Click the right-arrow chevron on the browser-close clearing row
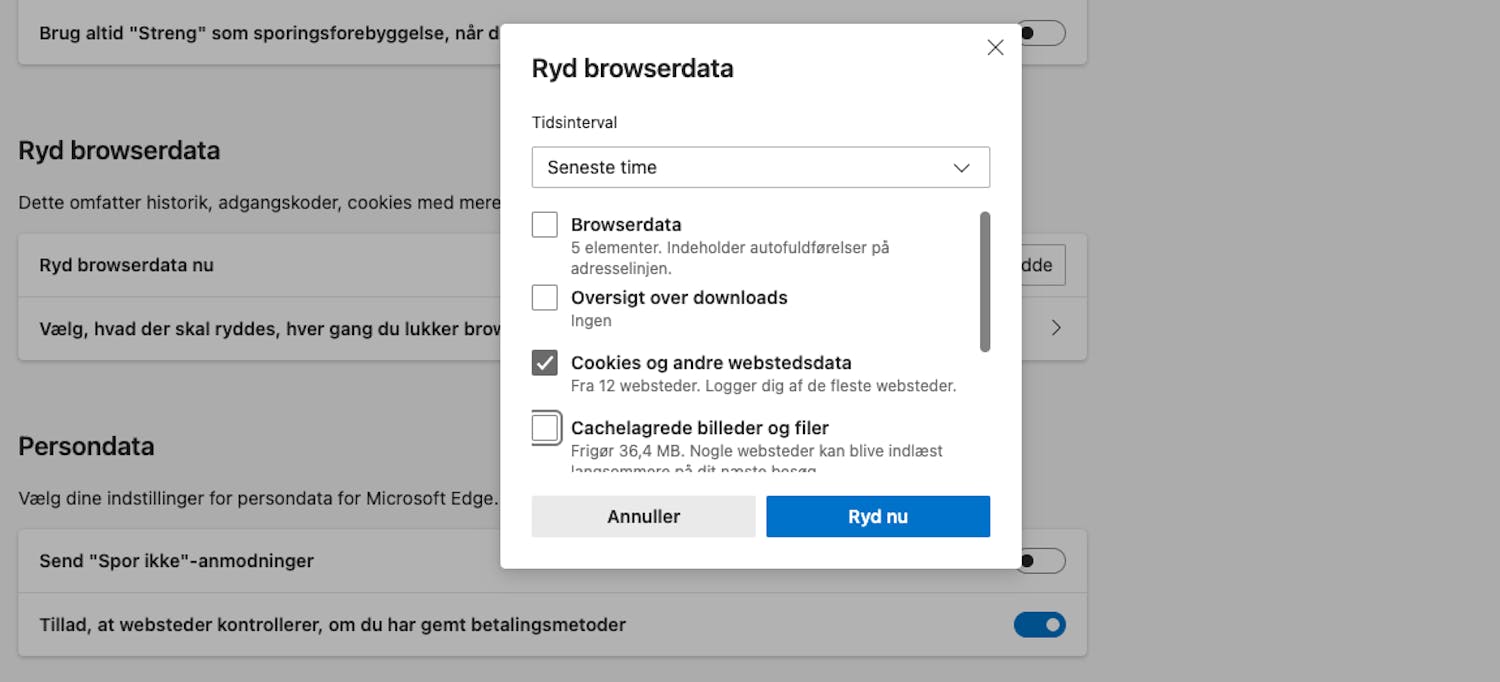 click(x=1057, y=328)
